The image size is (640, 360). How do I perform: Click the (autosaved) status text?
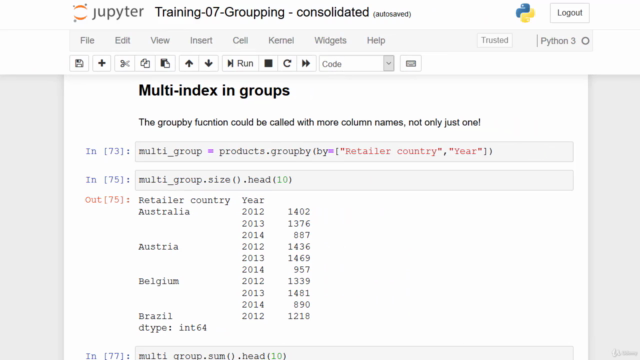(392, 14)
